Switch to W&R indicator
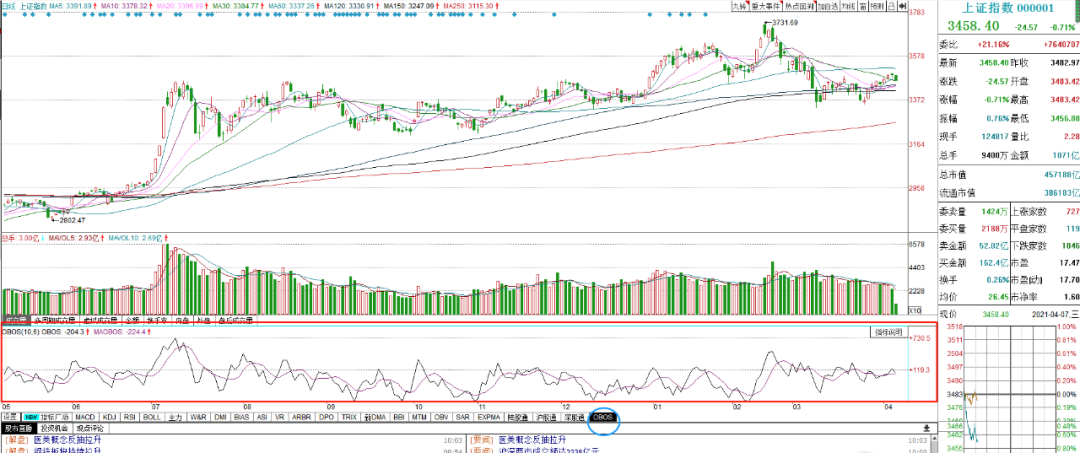 [198, 417]
